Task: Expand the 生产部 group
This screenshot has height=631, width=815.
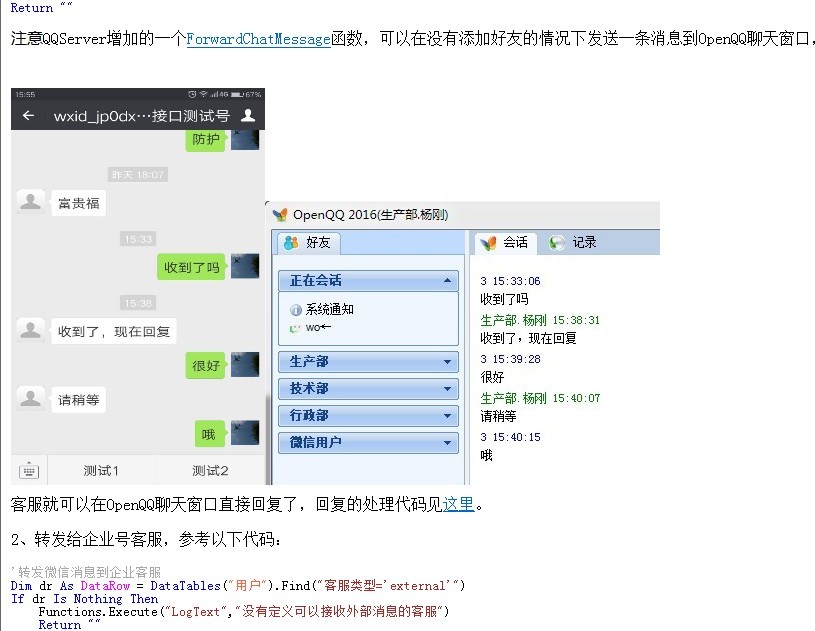Action: [x=446, y=362]
